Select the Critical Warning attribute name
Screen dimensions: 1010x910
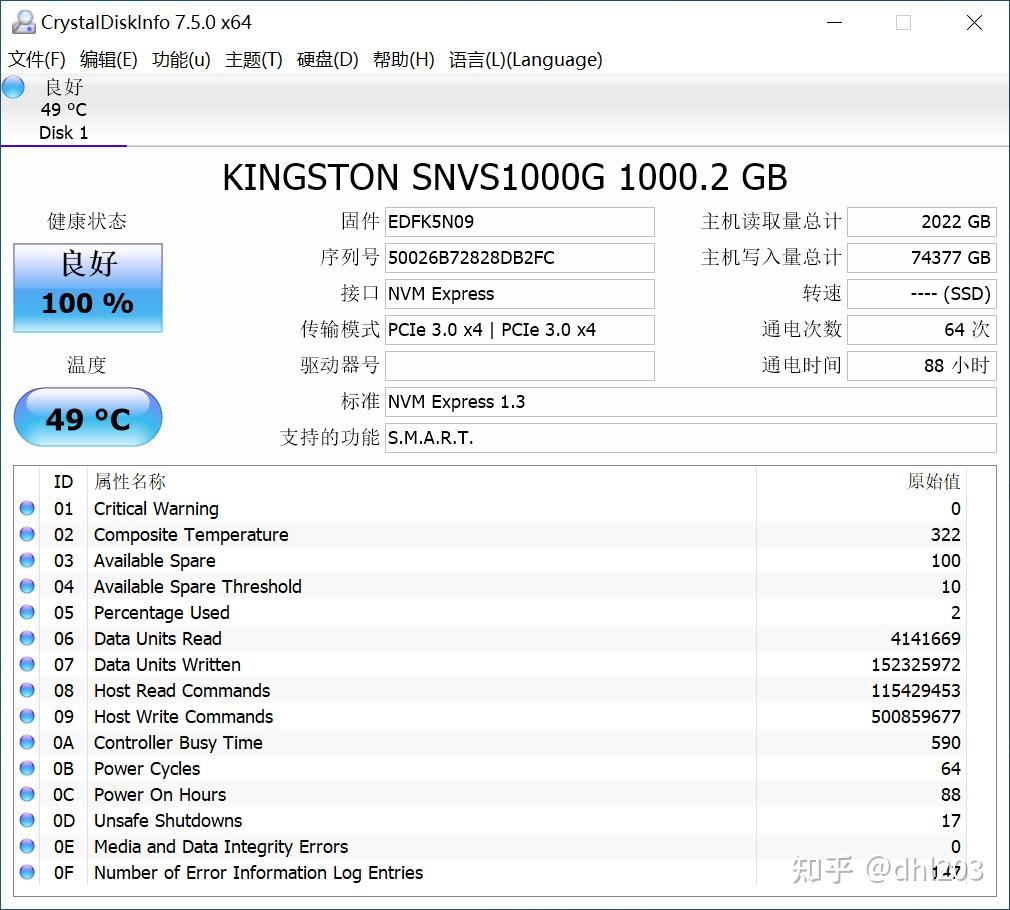pyautogui.click(x=157, y=509)
